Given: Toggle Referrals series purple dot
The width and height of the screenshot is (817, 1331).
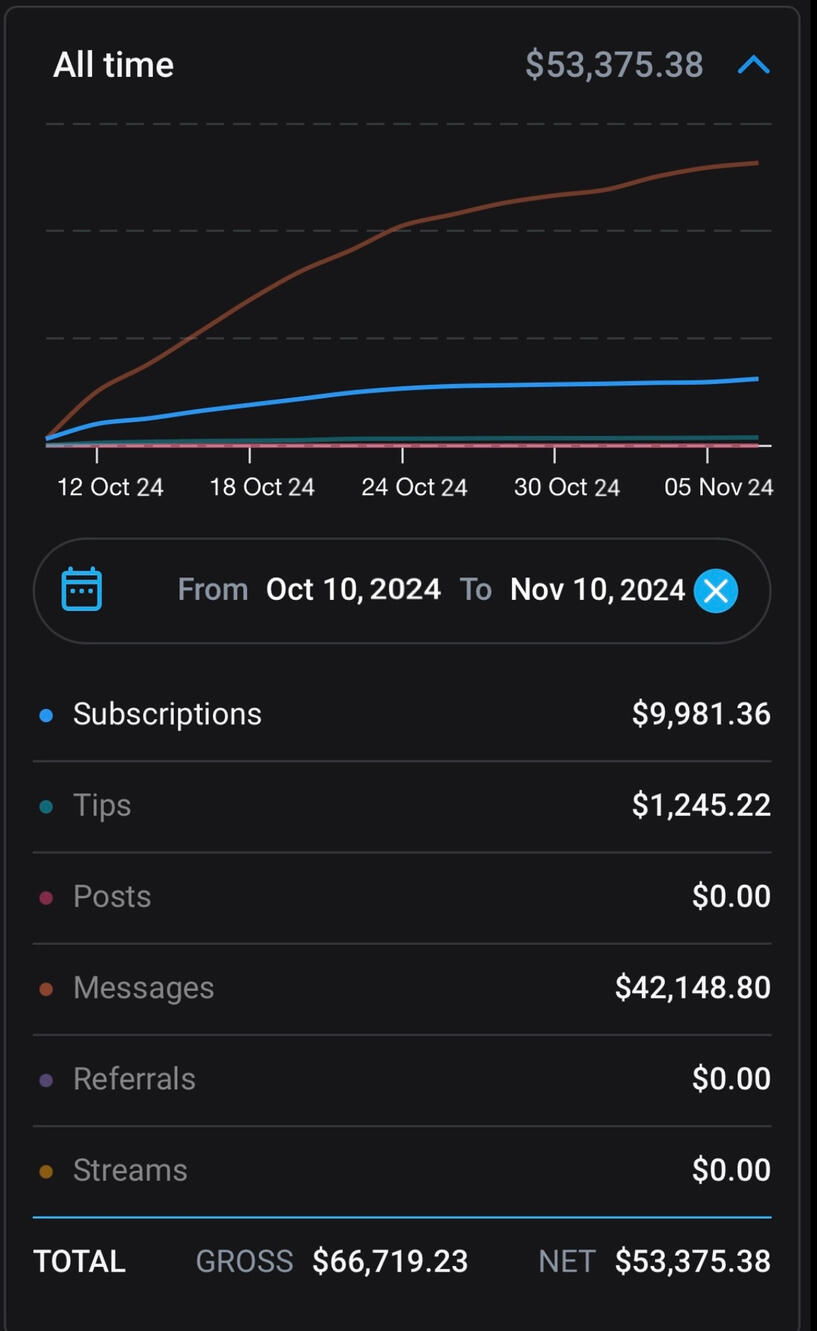Looking at the screenshot, I should [46, 1080].
